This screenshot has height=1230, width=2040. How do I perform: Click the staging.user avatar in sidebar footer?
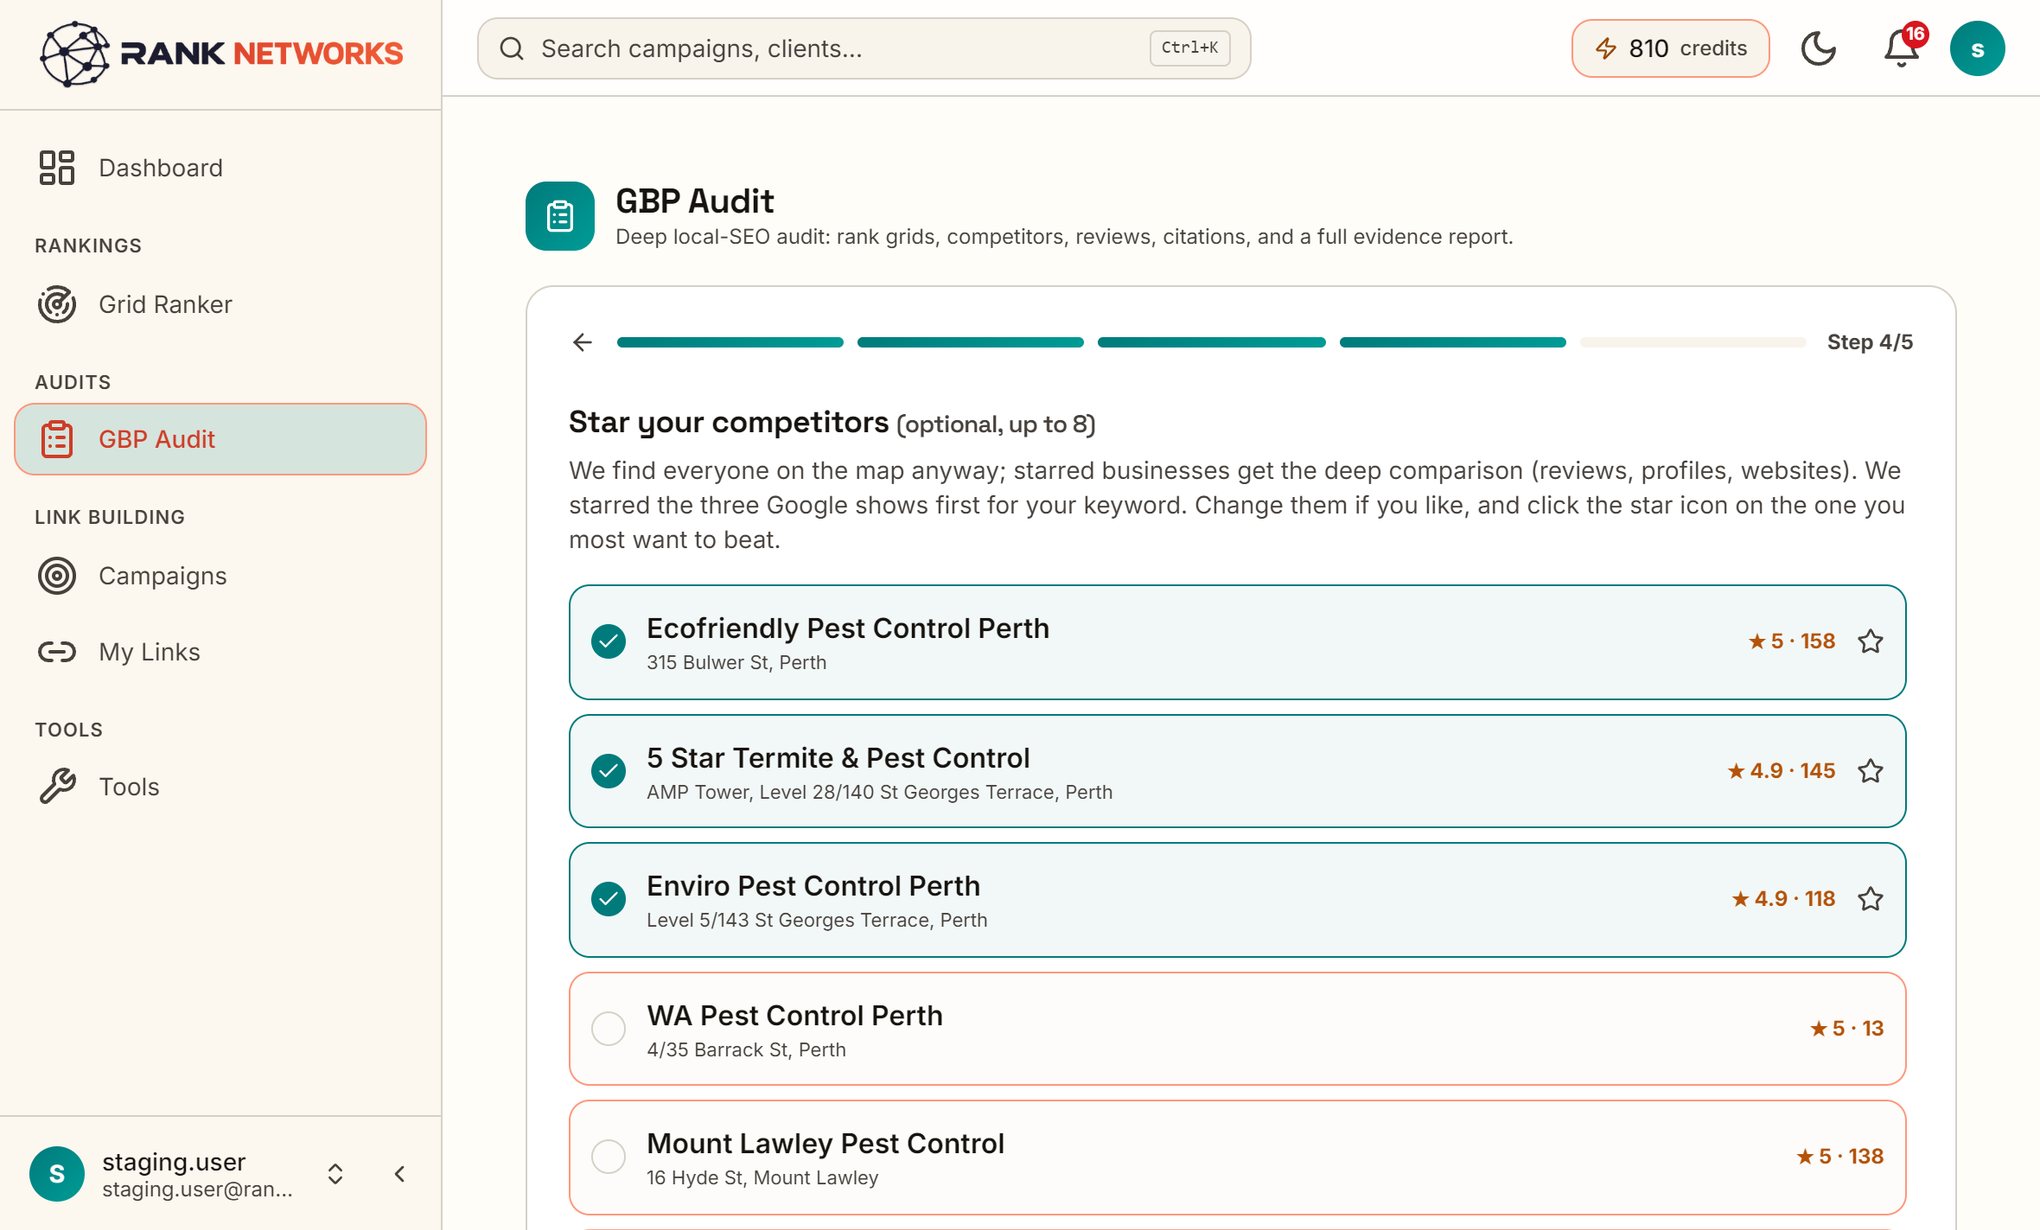click(x=57, y=1174)
